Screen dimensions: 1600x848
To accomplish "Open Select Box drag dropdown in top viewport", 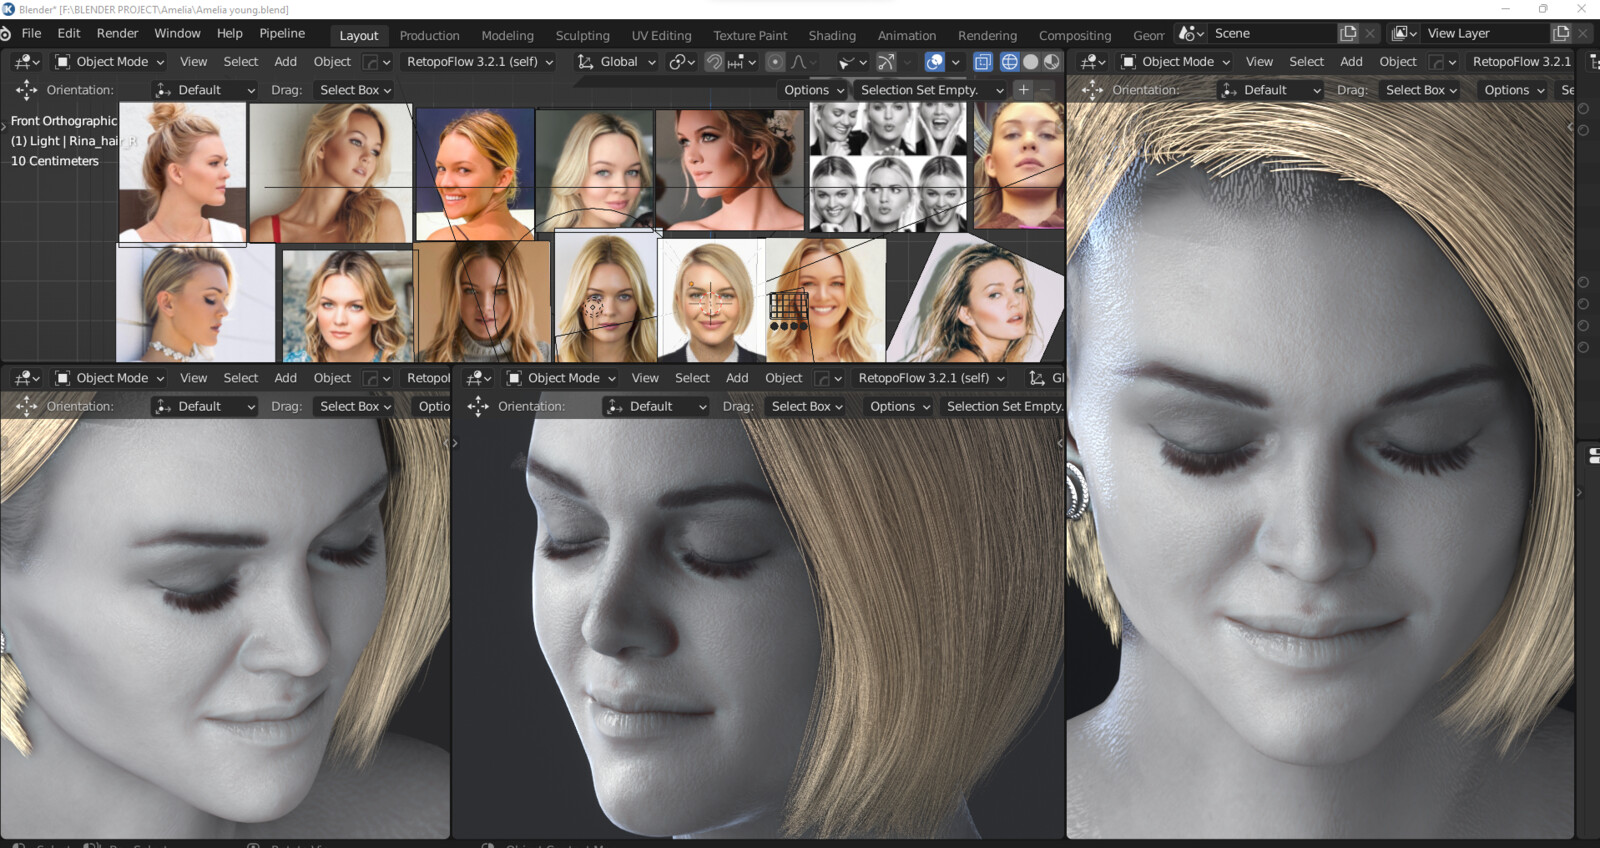I will 355,90.
